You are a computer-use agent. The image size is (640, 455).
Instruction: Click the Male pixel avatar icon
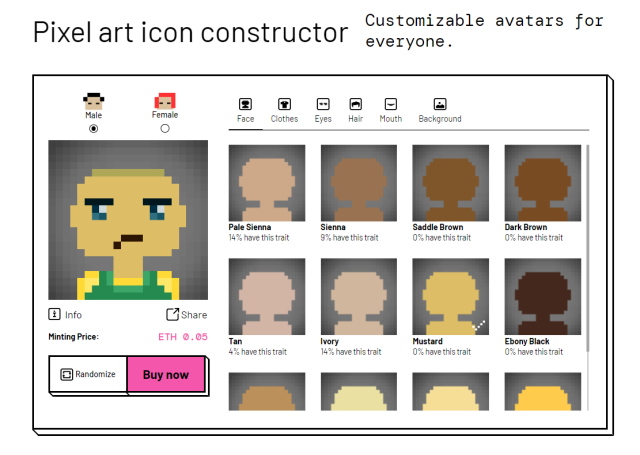coord(94,101)
